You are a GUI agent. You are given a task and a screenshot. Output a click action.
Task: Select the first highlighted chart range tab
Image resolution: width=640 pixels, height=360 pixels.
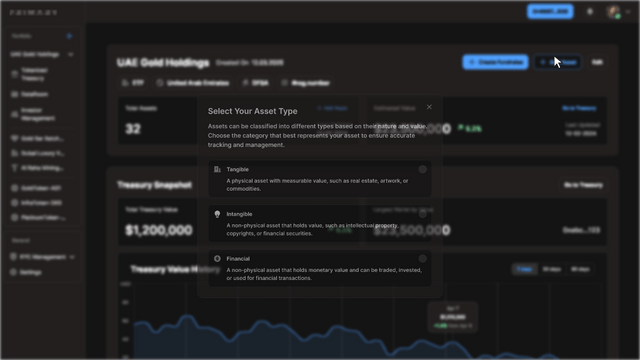[x=524, y=269]
